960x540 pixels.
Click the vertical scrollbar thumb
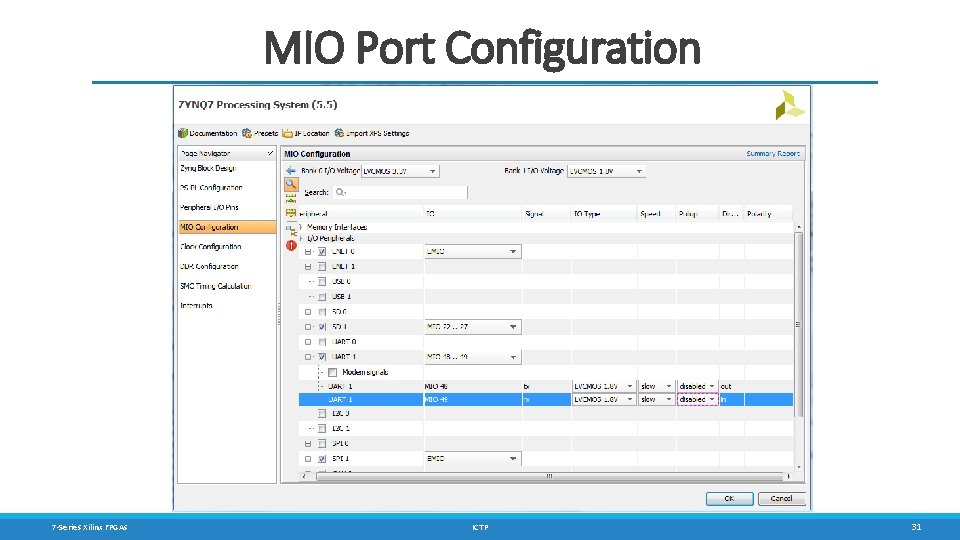(x=798, y=324)
